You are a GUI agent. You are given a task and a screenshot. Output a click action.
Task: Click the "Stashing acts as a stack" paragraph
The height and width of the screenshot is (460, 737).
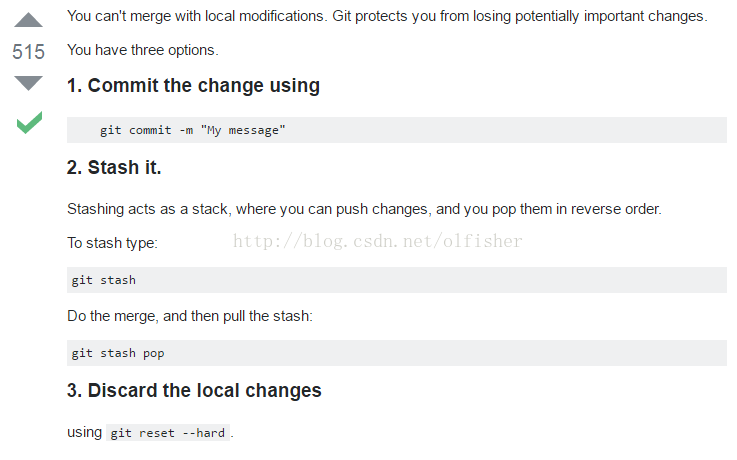click(364, 209)
